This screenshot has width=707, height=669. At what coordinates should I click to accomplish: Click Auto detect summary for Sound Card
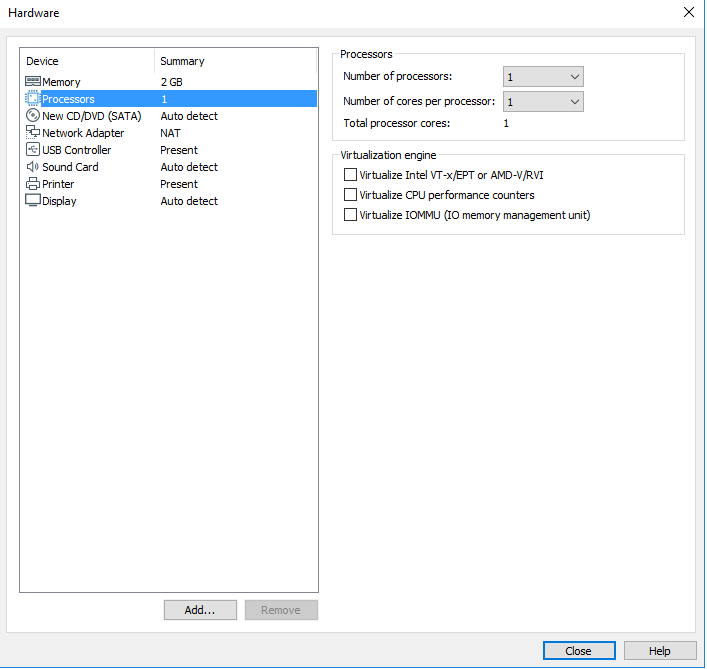coord(189,167)
